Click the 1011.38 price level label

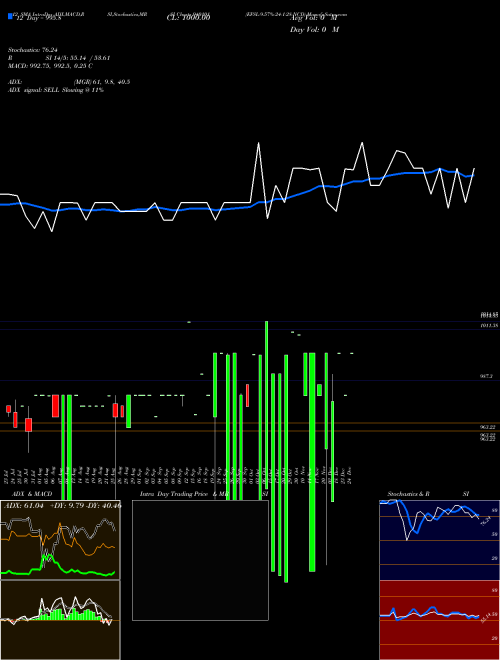tap(489, 325)
